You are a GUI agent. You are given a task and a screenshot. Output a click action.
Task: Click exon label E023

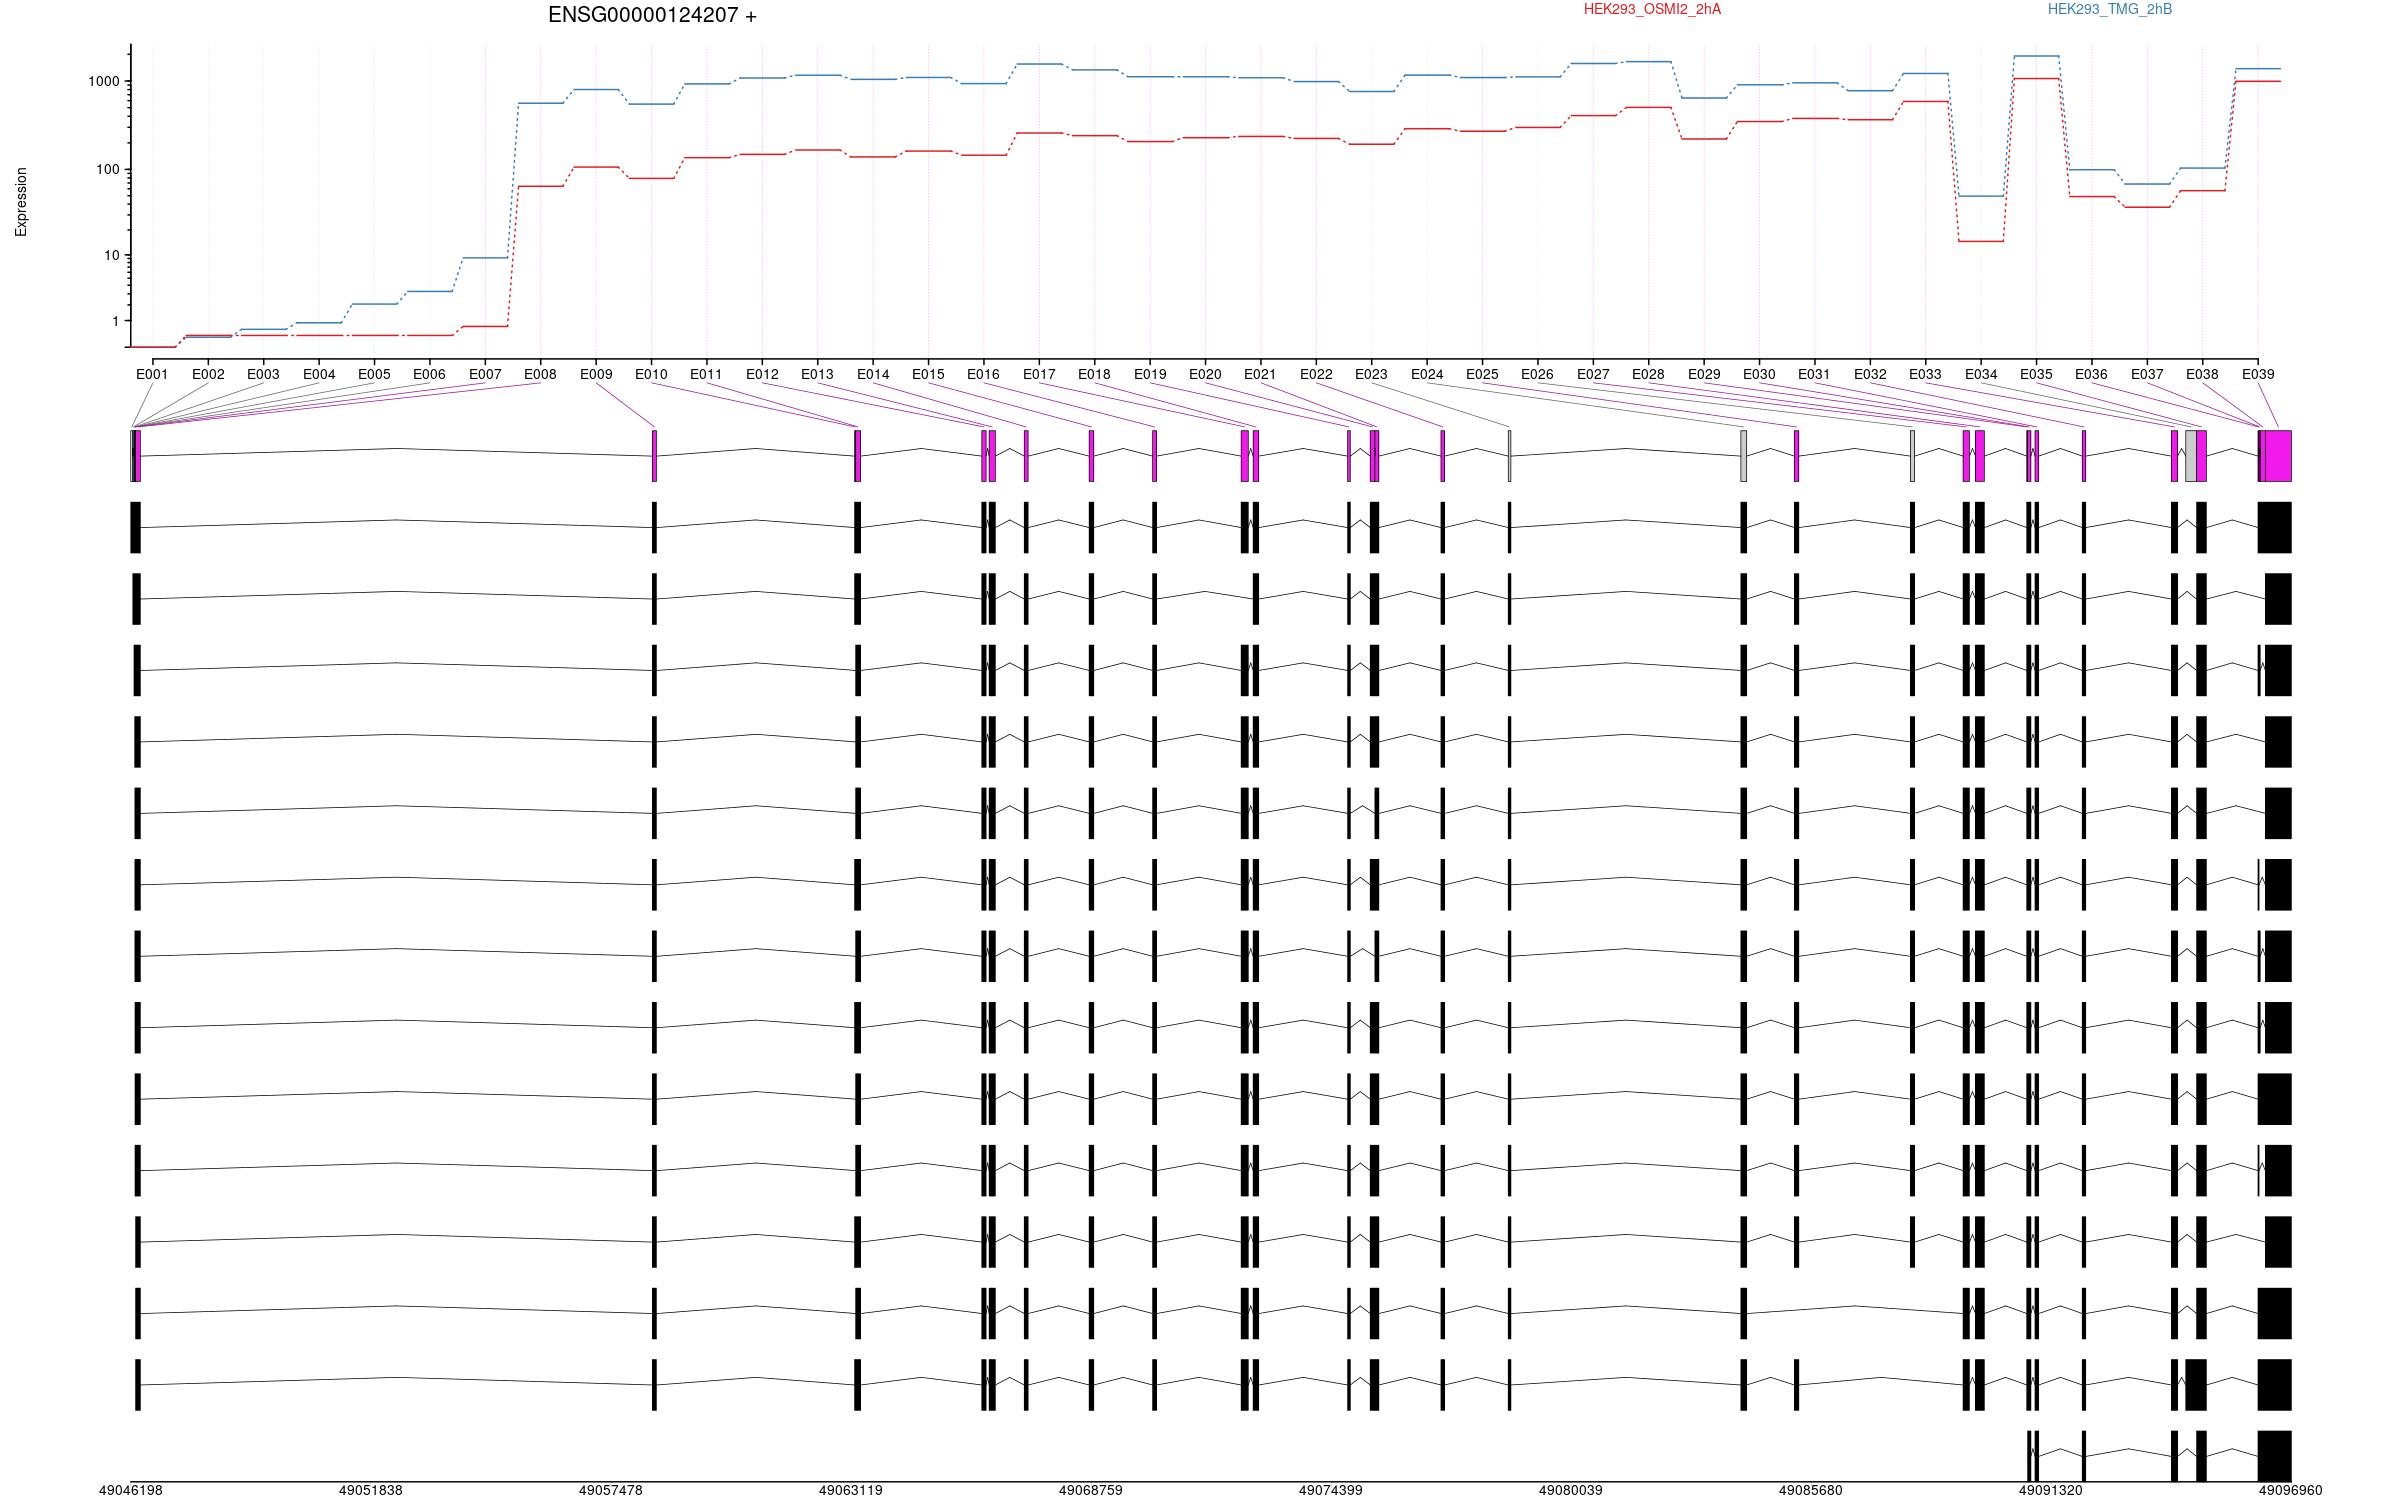tap(1371, 374)
